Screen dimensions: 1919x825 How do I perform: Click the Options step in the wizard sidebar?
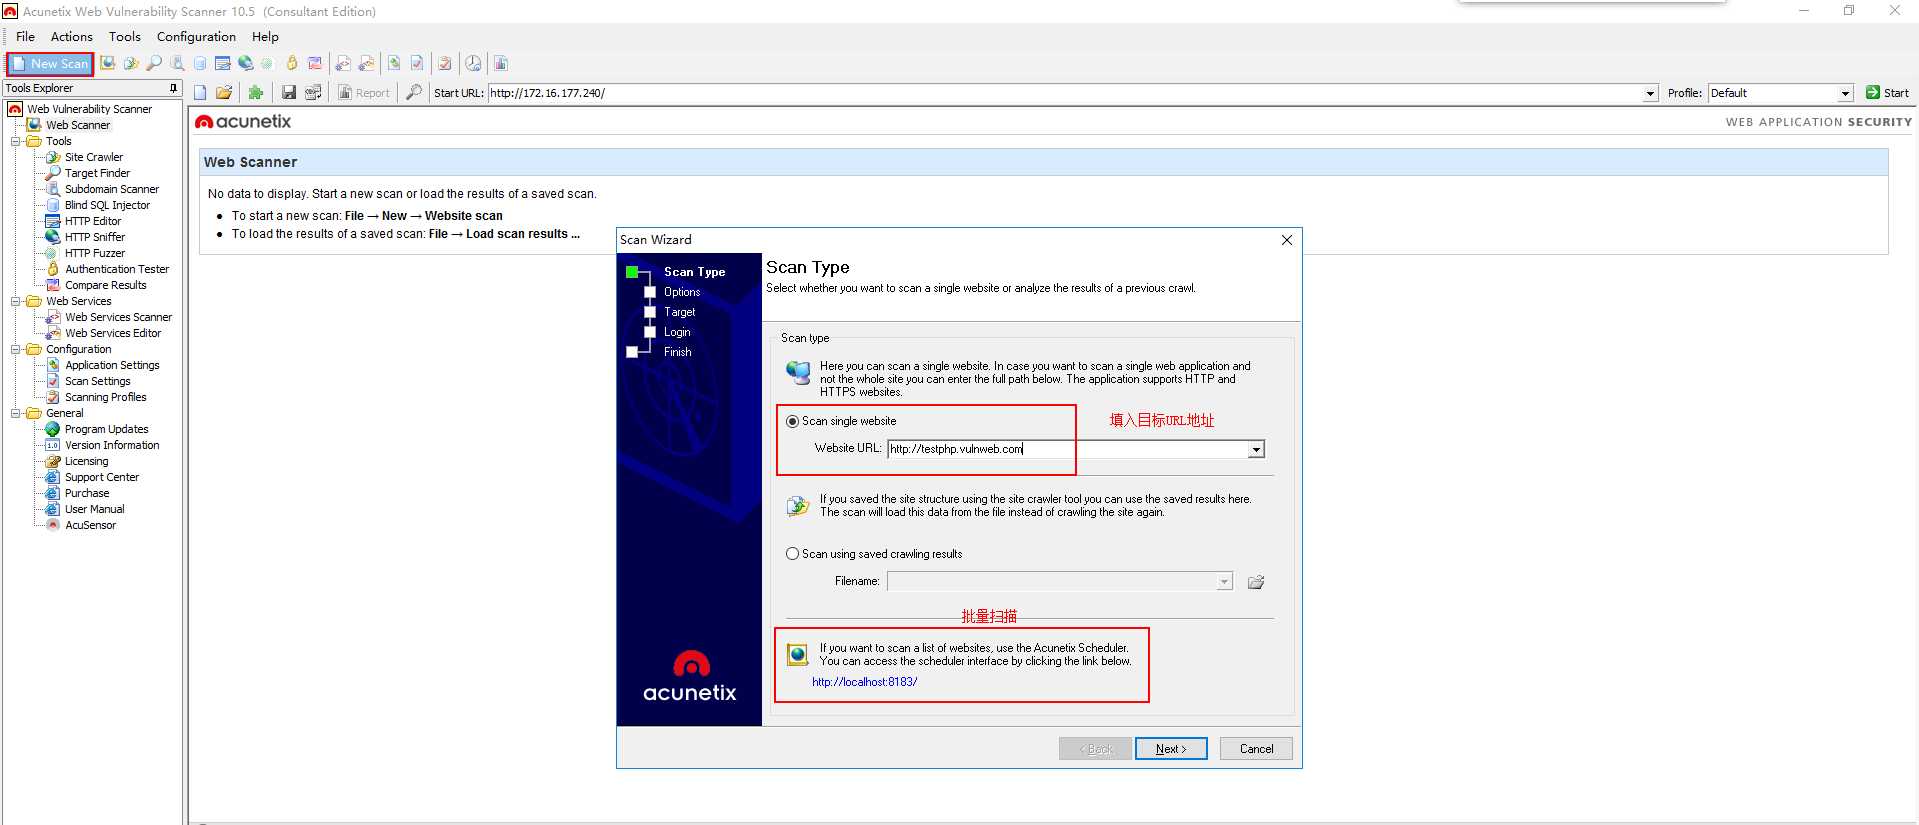pyautogui.click(x=682, y=292)
